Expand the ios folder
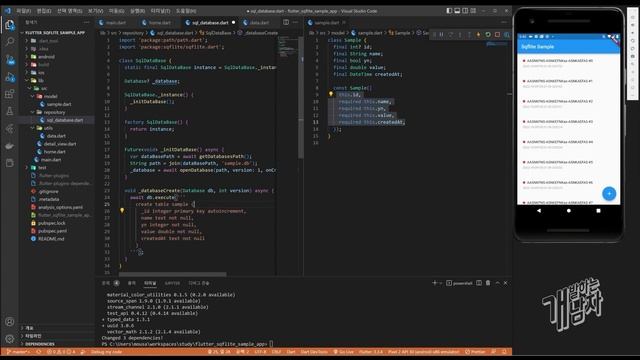This screenshot has width=640, height=360. pyautogui.click(x=41, y=73)
